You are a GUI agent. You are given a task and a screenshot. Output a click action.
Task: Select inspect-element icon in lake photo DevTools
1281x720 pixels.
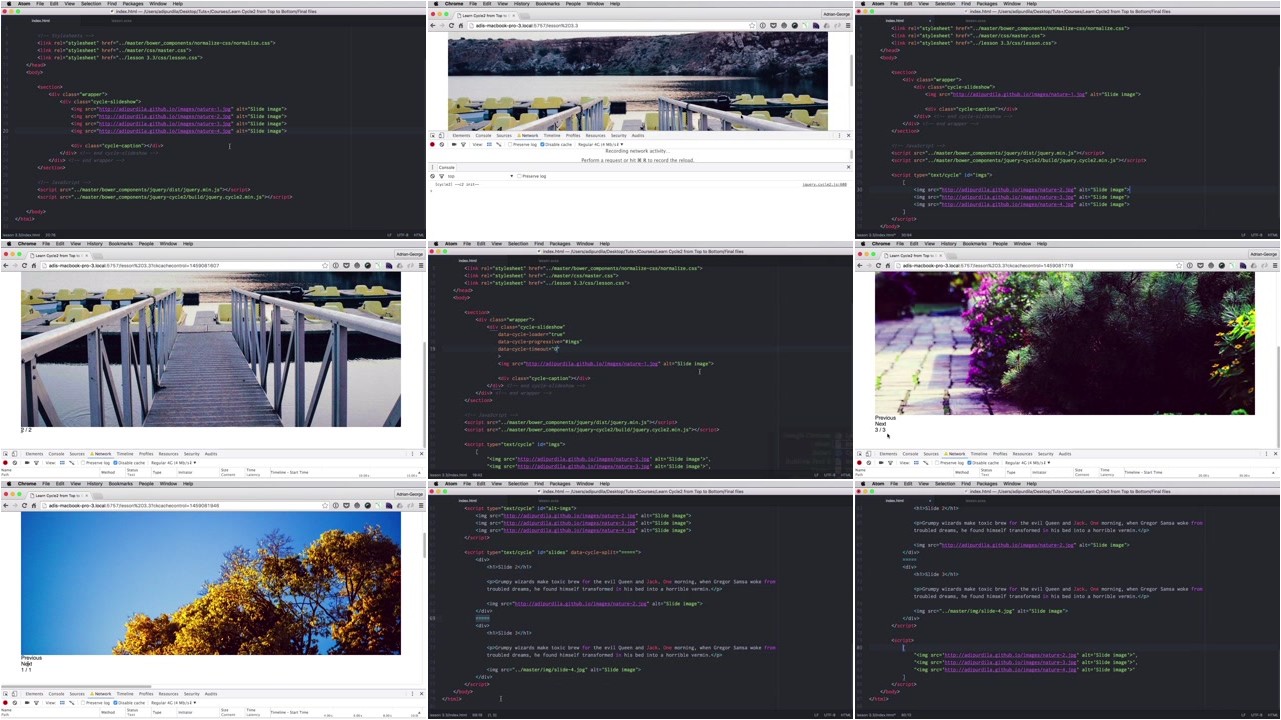(432, 135)
